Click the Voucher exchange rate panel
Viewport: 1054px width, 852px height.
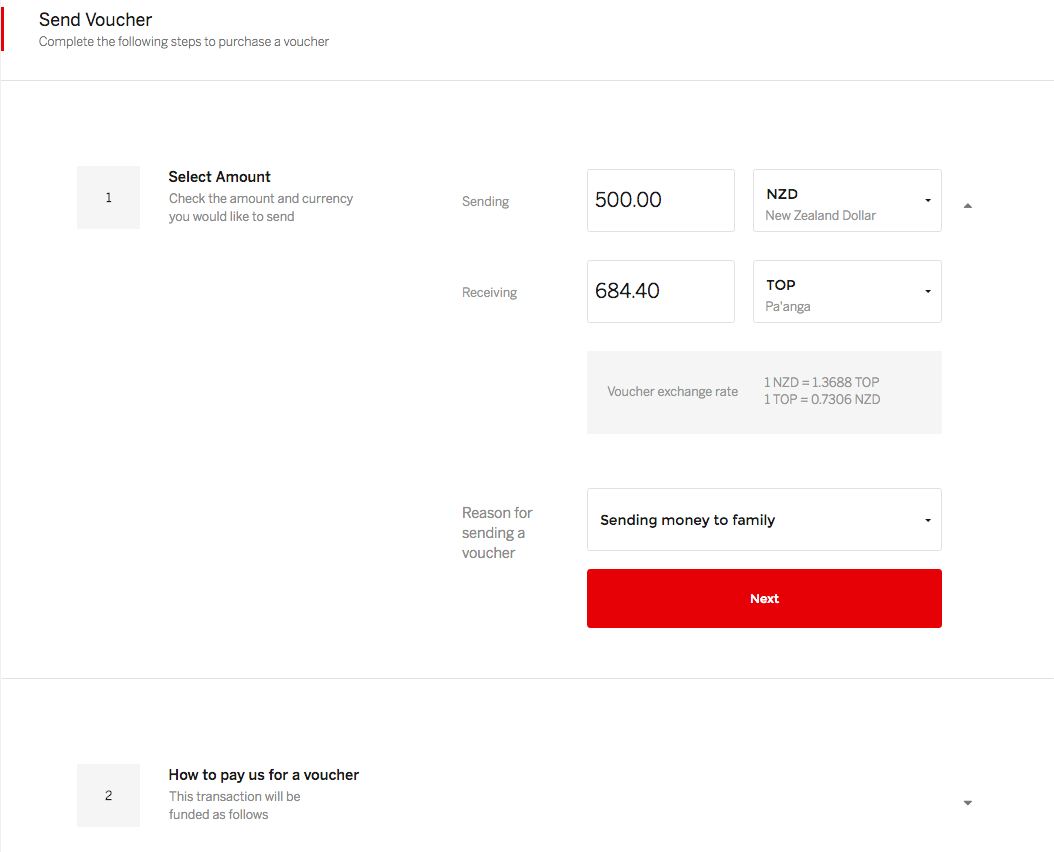pyautogui.click(x=764, y=392)
